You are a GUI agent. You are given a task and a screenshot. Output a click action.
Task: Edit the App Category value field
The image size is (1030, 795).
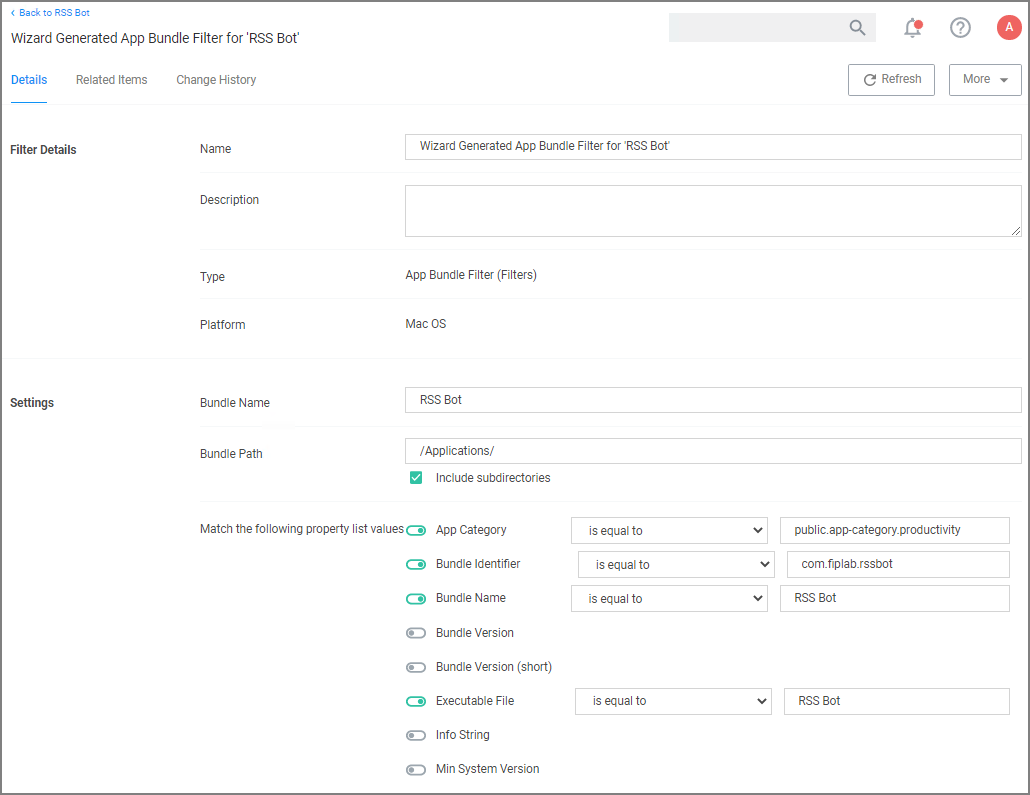click(x=895, y=530)
